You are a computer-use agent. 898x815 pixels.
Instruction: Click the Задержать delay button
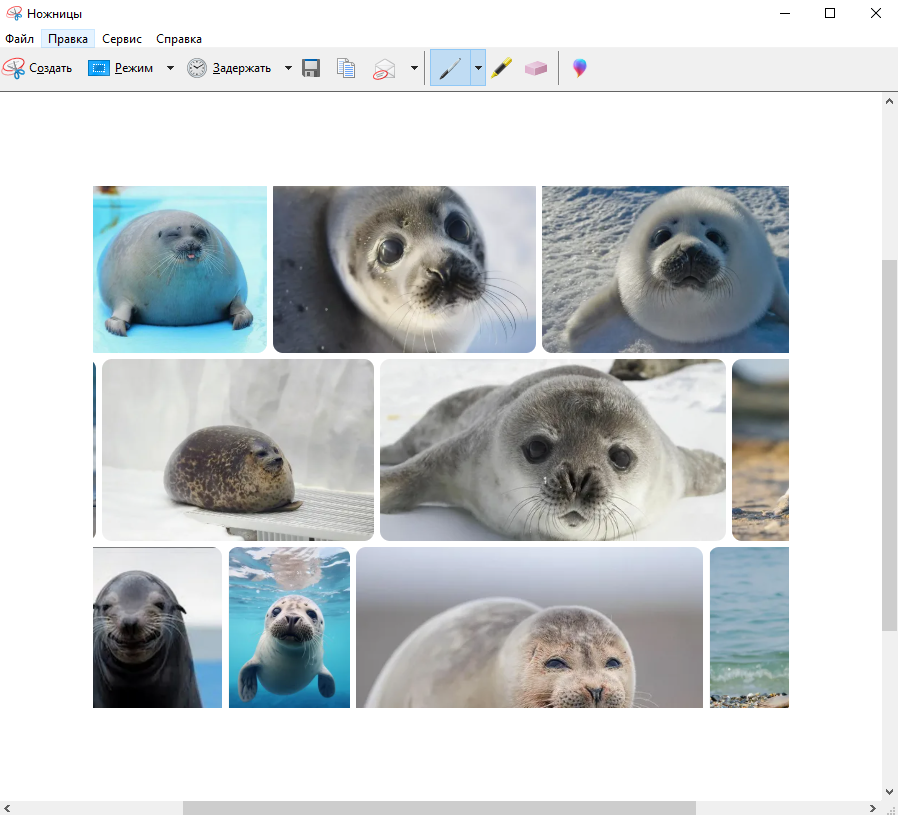[229, 68]
